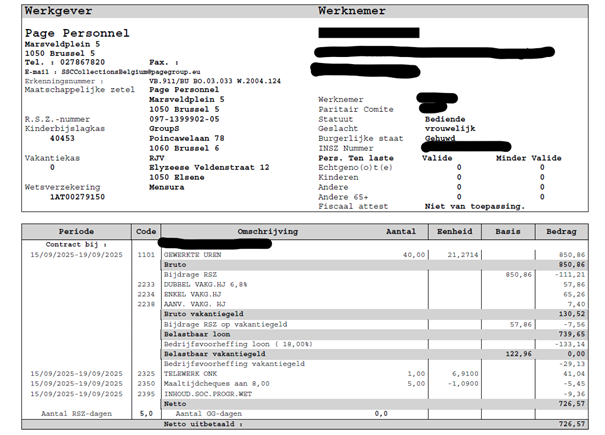Screen dimensions: 605x435
Task: Click the Bedrag column header
Action: click(562, 230)
